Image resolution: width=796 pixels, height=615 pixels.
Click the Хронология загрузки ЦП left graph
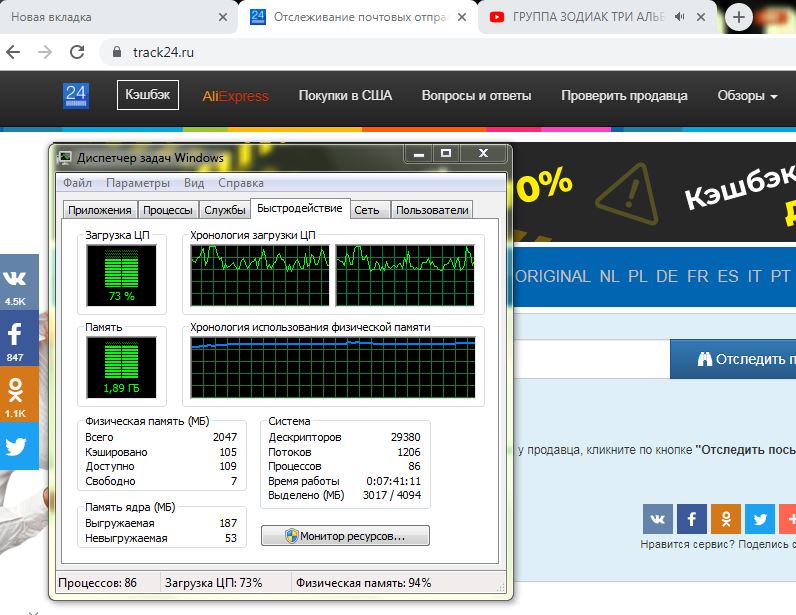click(x=260, y=275)
